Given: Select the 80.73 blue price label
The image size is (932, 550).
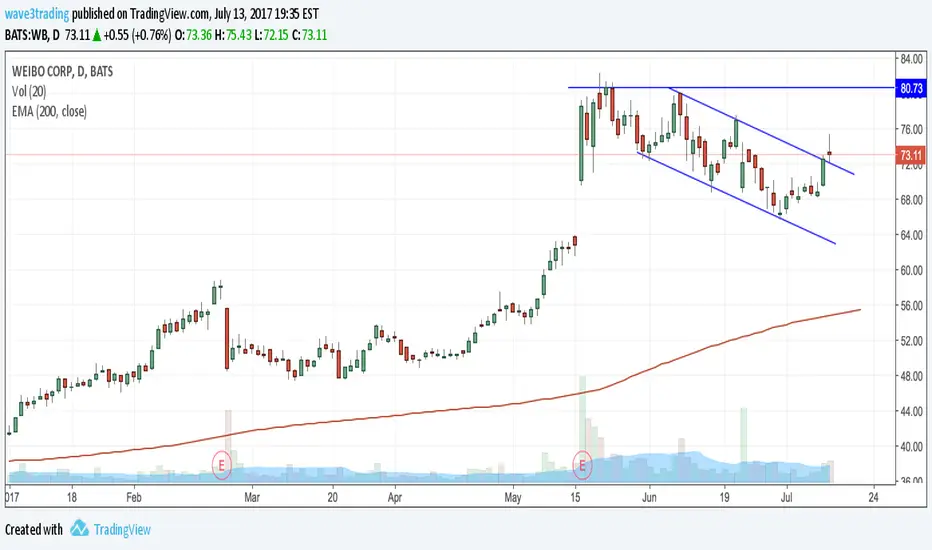Looking at the screenshot, I should click(911, 89).
